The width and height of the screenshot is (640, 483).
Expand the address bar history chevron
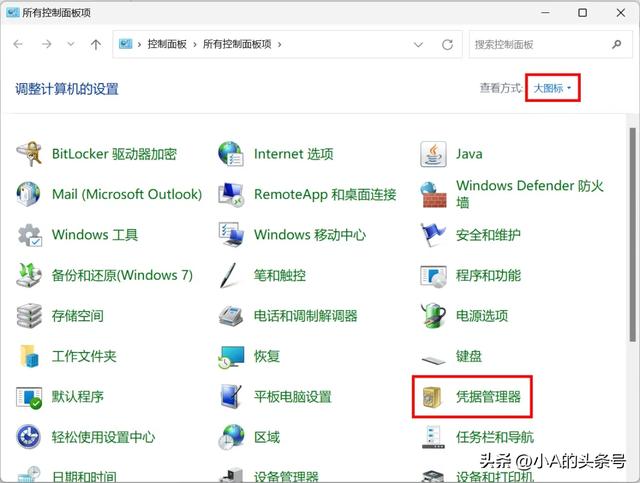pos(418,44)
